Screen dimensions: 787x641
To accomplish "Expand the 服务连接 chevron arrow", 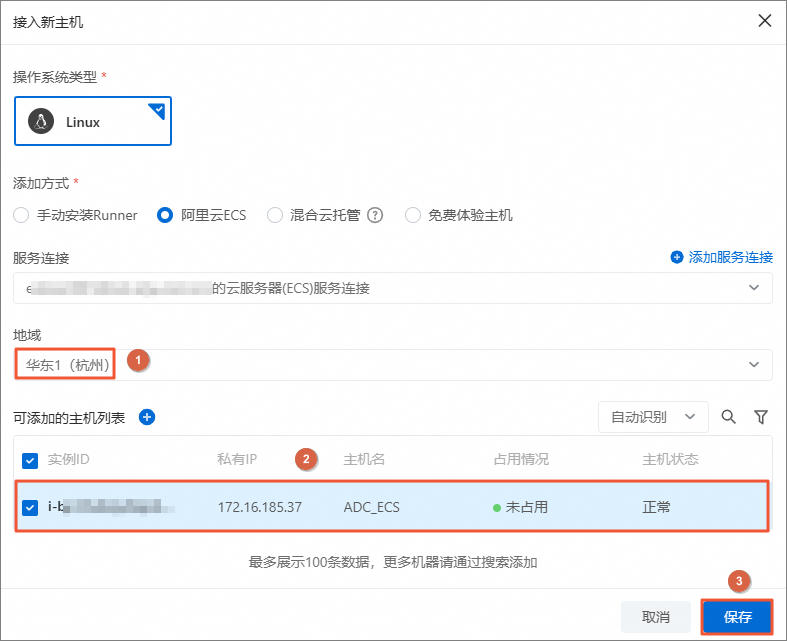I will (753, 288).
